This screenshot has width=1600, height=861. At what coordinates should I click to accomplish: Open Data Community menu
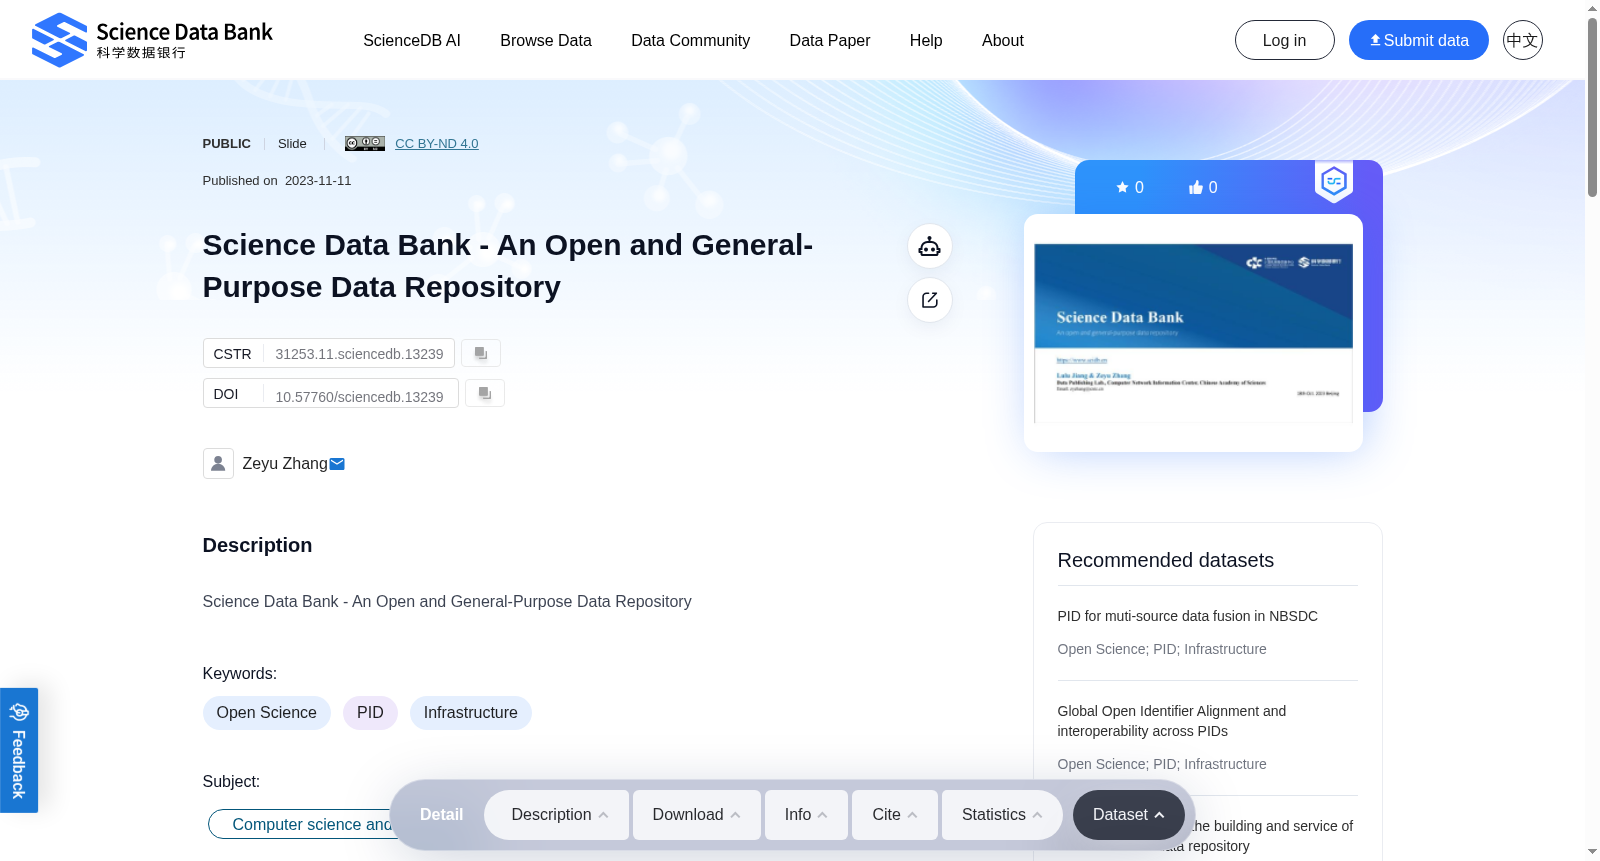point(691,41)
